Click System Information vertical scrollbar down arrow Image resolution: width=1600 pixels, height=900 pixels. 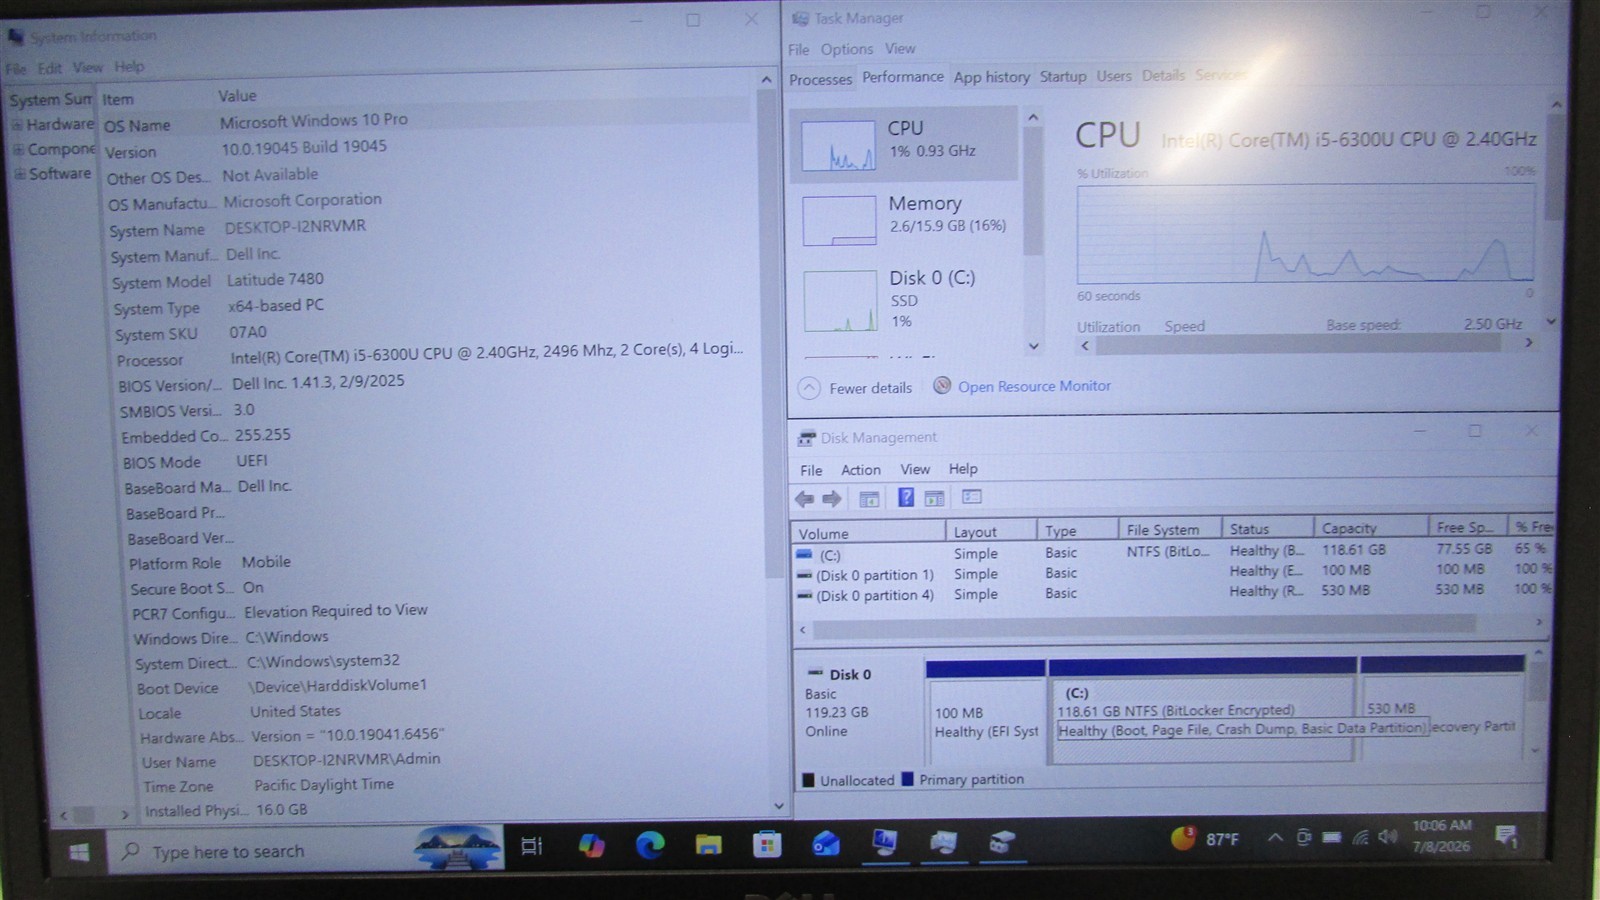[779, 806]
